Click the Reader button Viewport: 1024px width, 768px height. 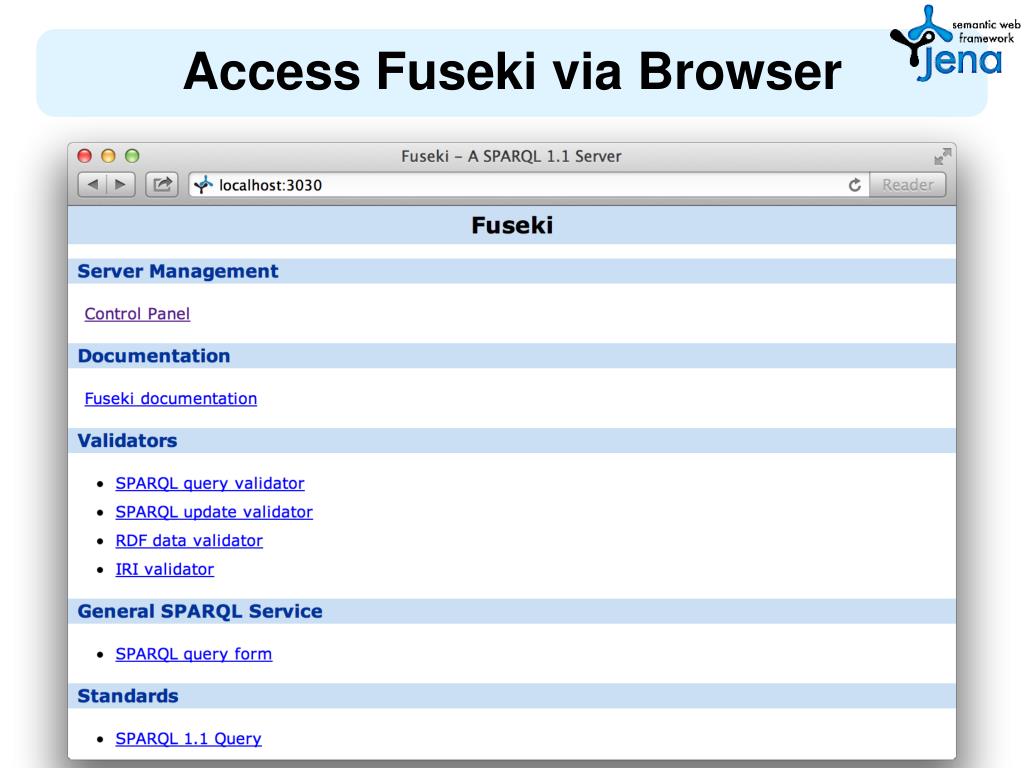click(908, 185)
